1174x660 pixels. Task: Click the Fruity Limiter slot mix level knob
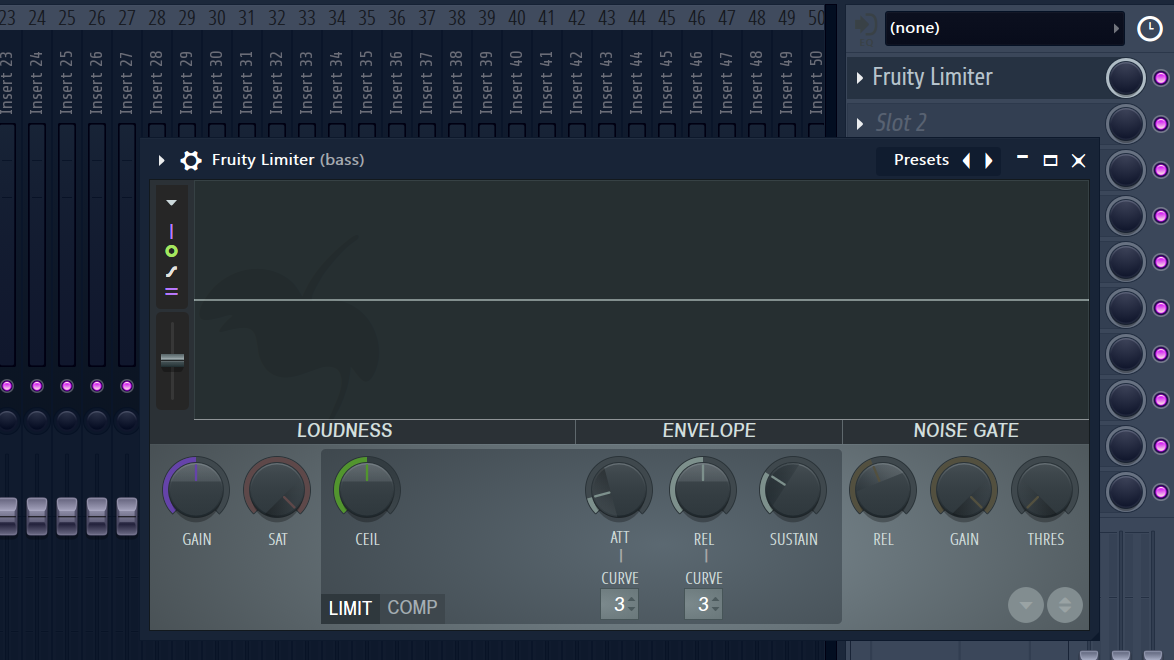(1125, 78)
